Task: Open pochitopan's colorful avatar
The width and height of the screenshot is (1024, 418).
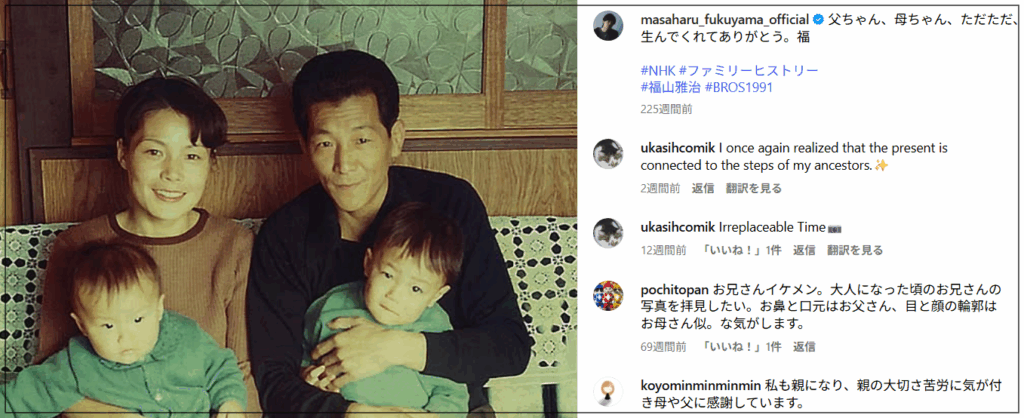Action: point(607,295)
